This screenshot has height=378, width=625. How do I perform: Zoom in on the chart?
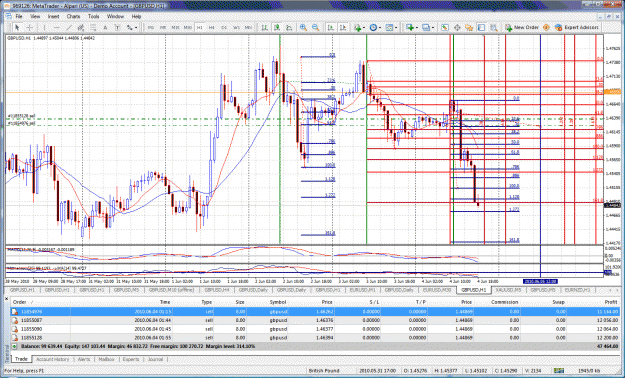[303, 28]
